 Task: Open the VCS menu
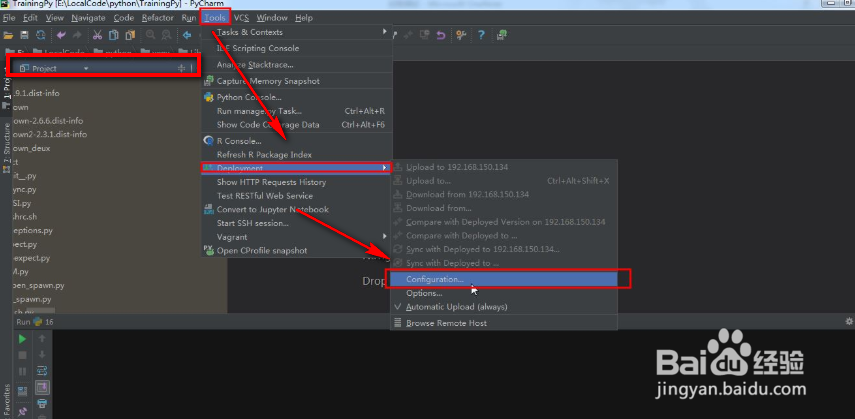[242, 18]
